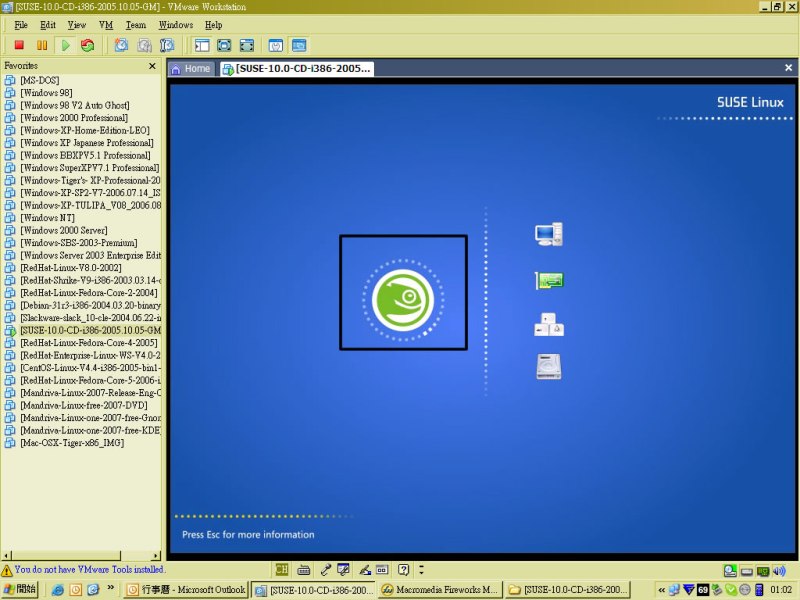
Task: Enter full screen mode from toolbar
Action: click(x=224, y=45)
